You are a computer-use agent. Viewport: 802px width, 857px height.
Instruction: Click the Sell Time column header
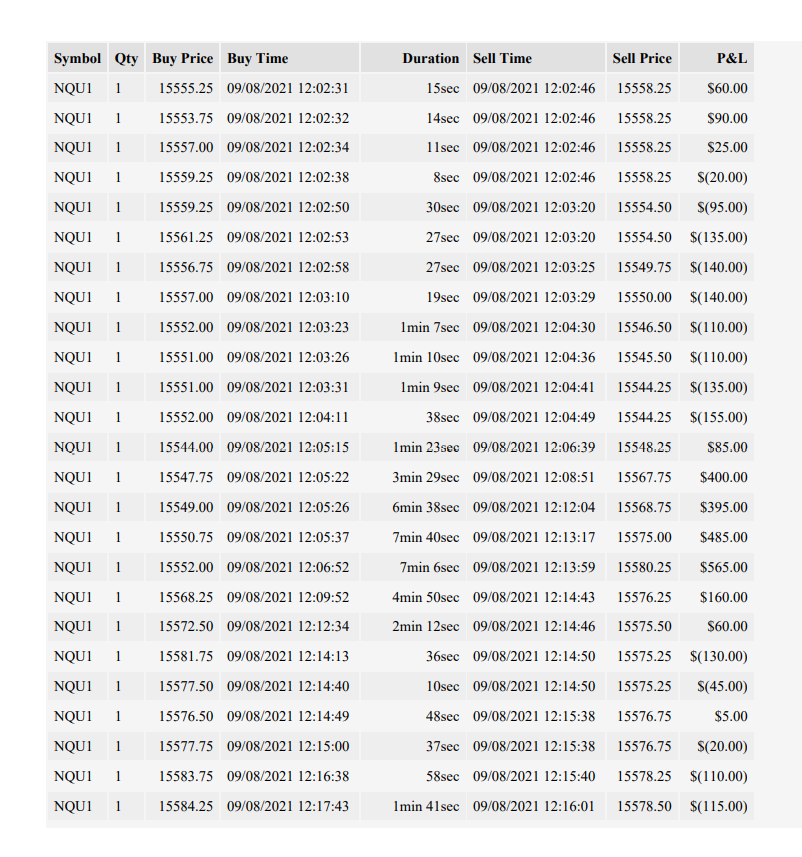536,58
